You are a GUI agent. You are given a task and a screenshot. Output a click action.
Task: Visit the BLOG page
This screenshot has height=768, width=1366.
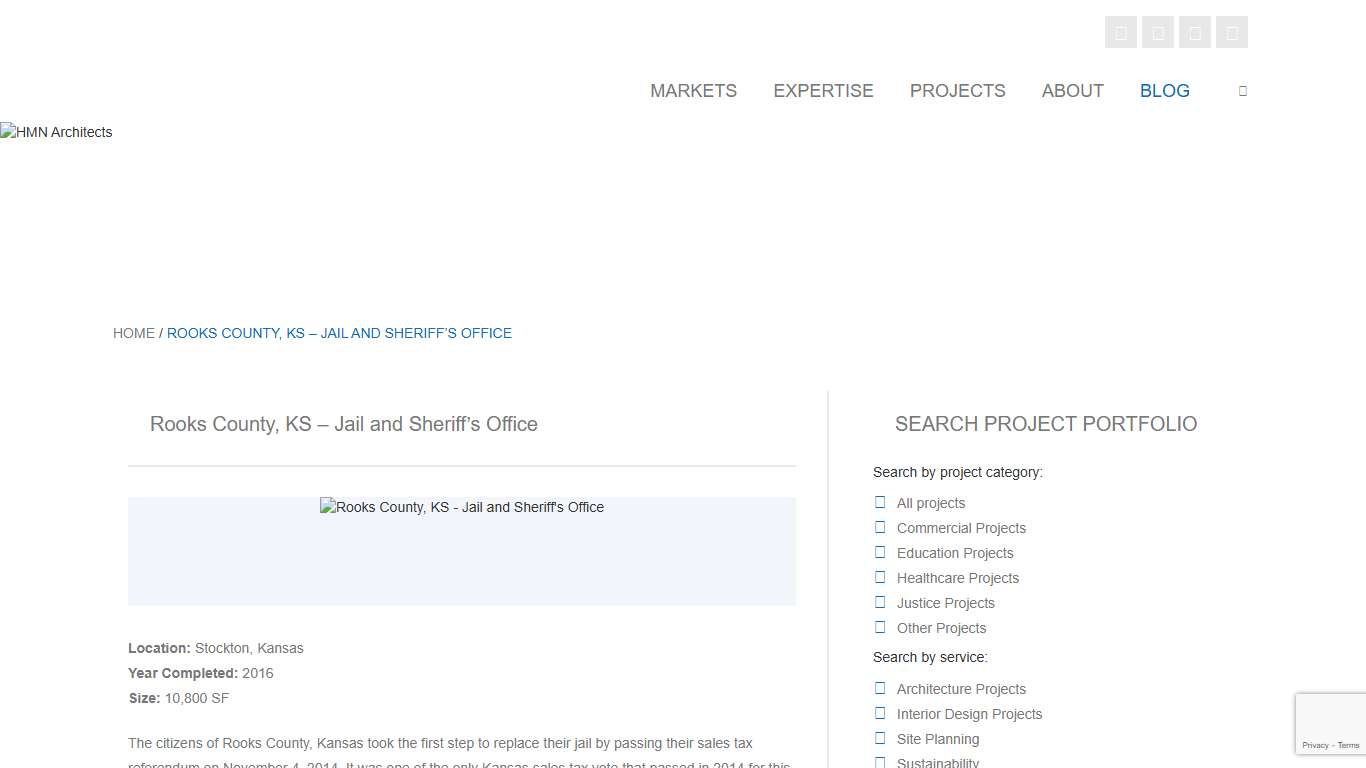[x=1164, y=91]
